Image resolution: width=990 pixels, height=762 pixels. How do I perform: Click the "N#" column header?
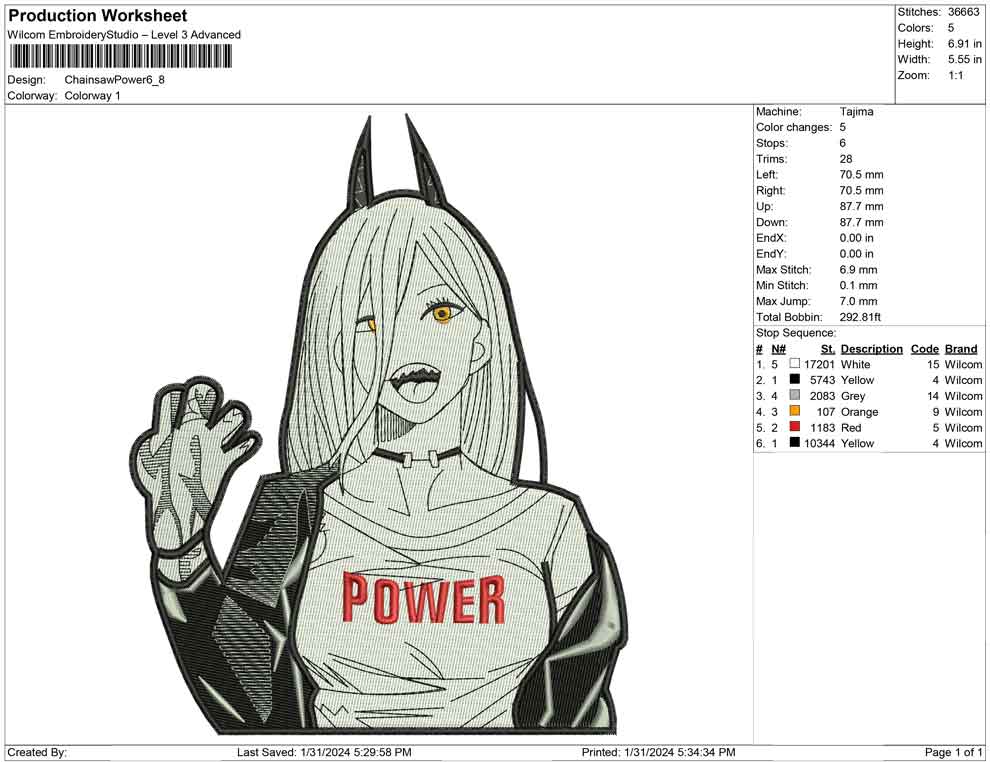tap(778, 349)
